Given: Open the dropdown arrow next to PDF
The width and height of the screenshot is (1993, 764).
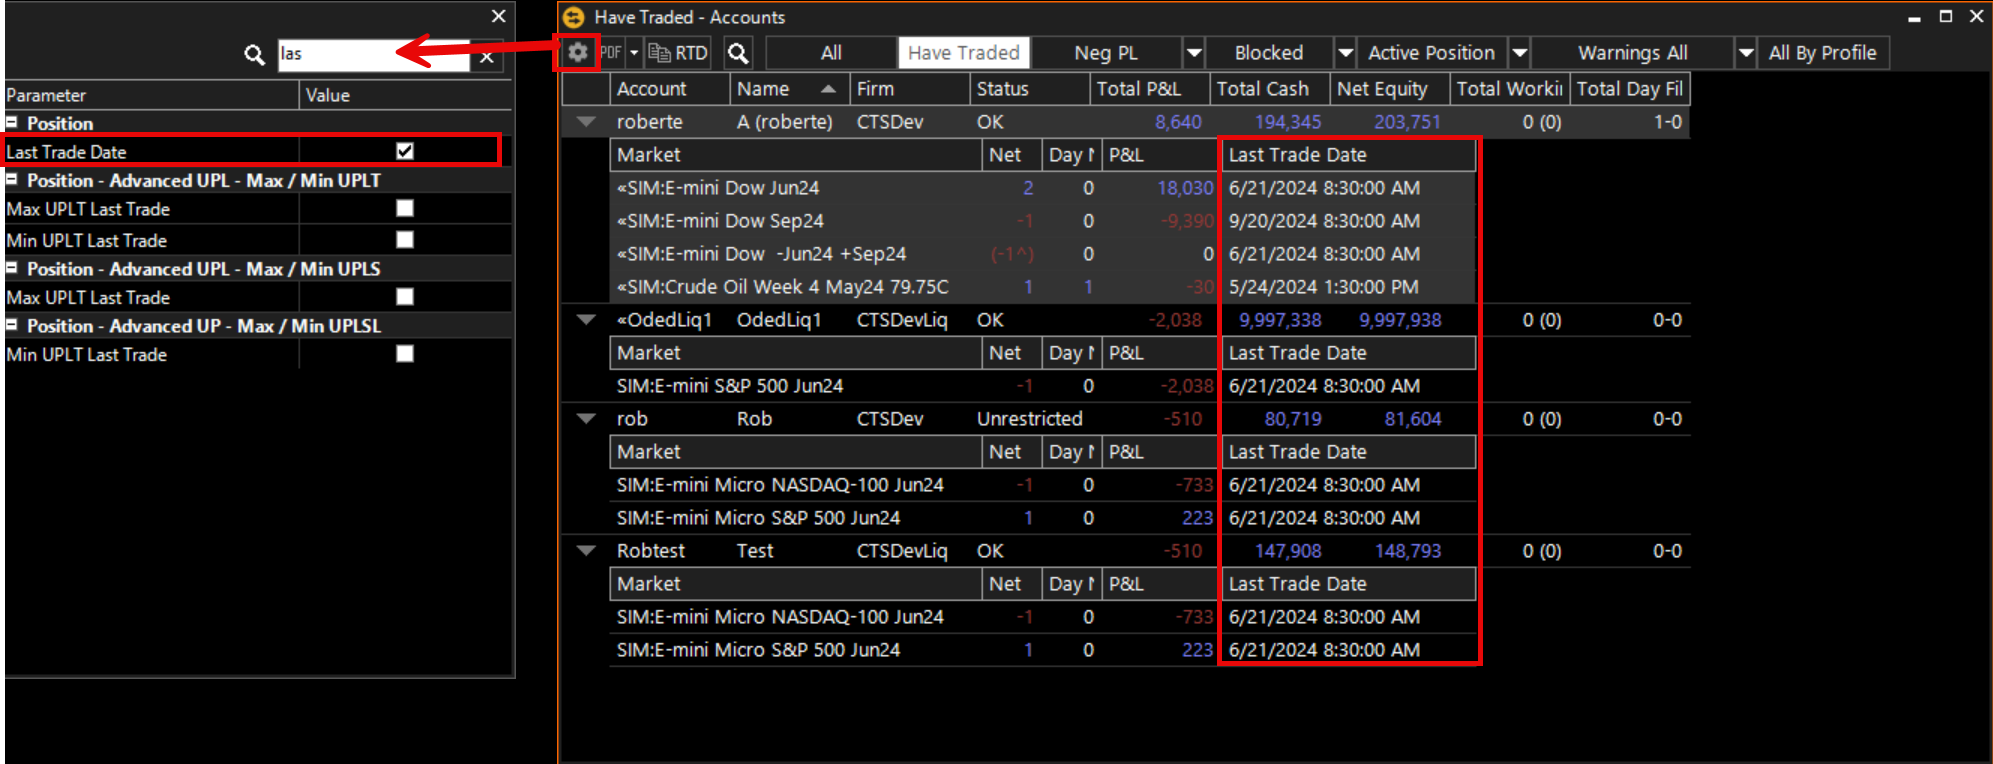Looking at the screenshot, I should pyautogui.click(x=634, y=53).
